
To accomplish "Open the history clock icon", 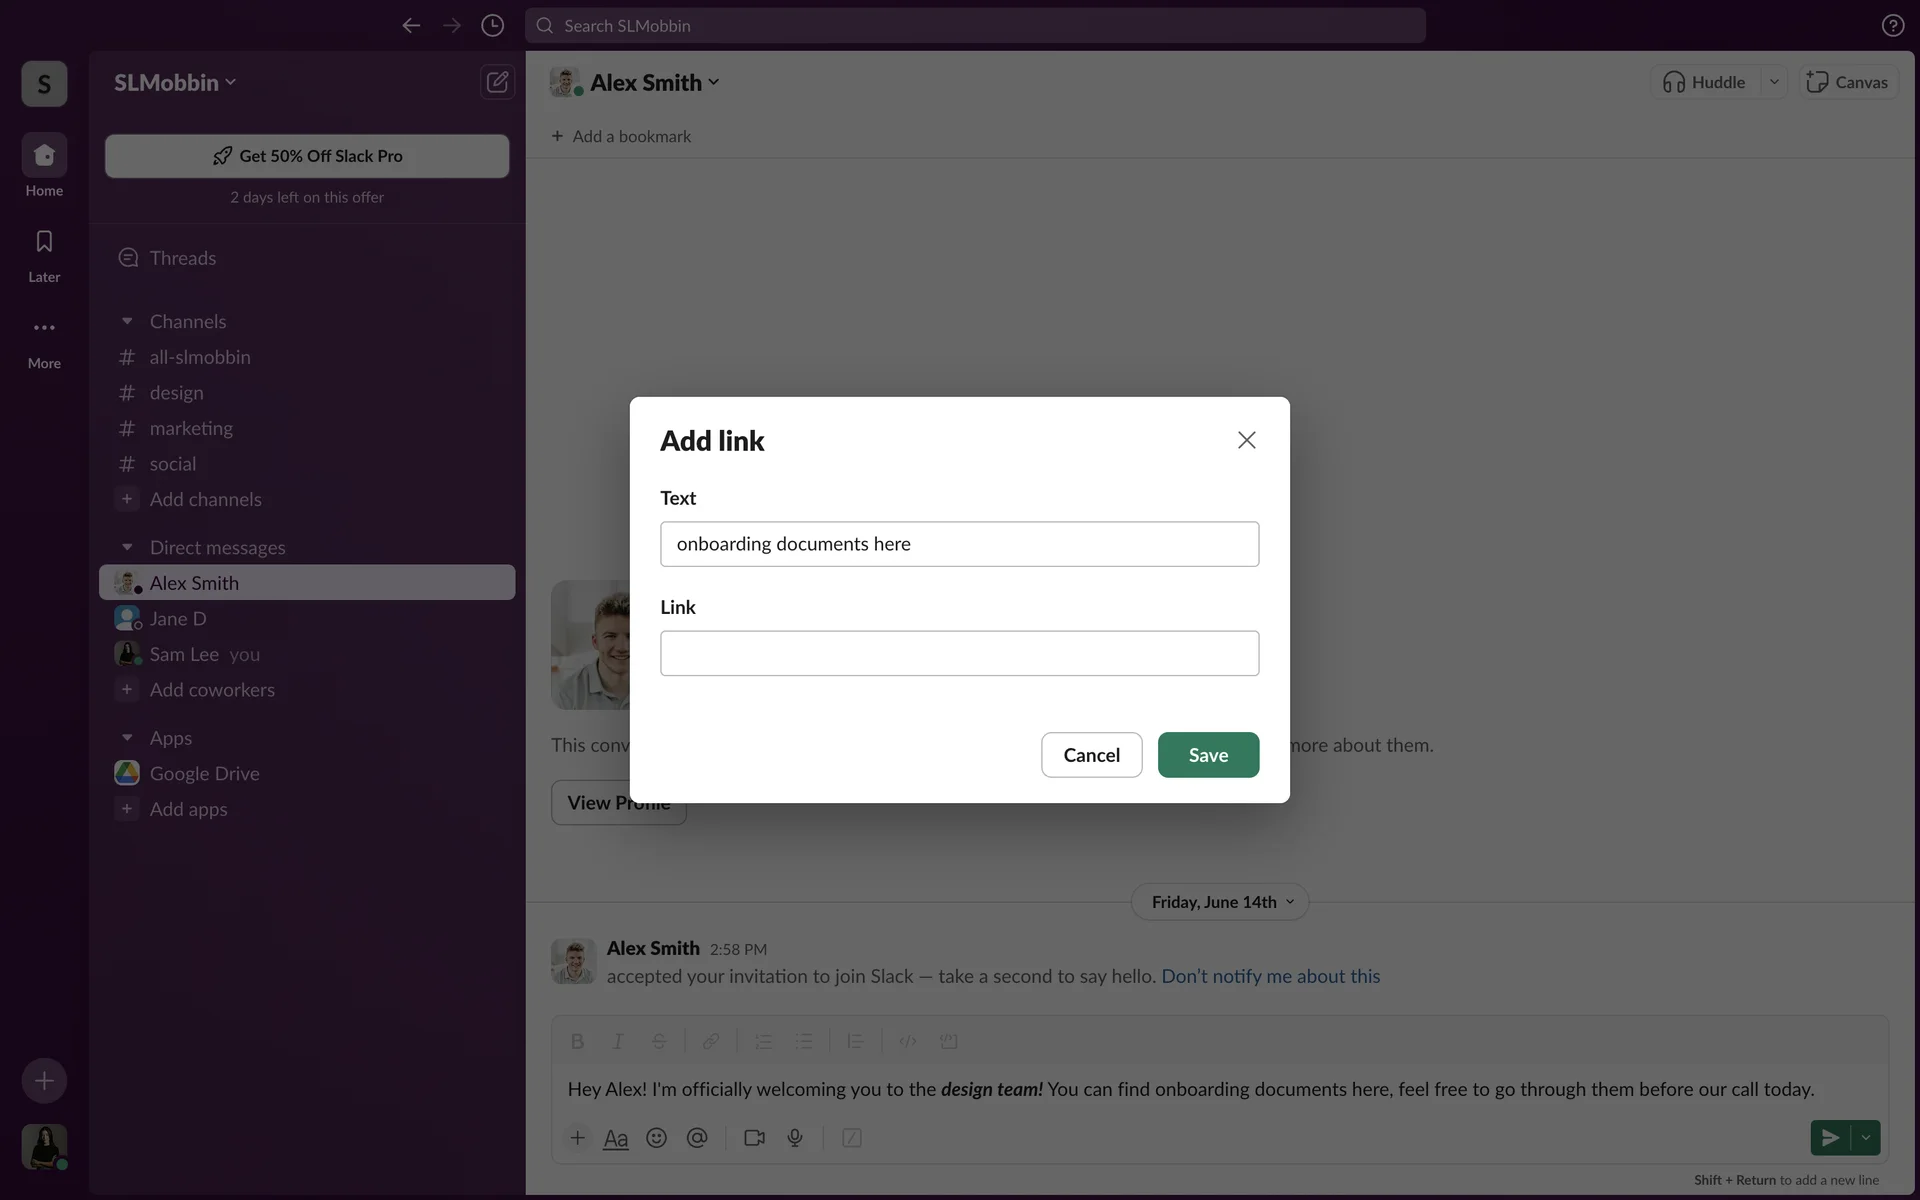I will coord(492,26).
